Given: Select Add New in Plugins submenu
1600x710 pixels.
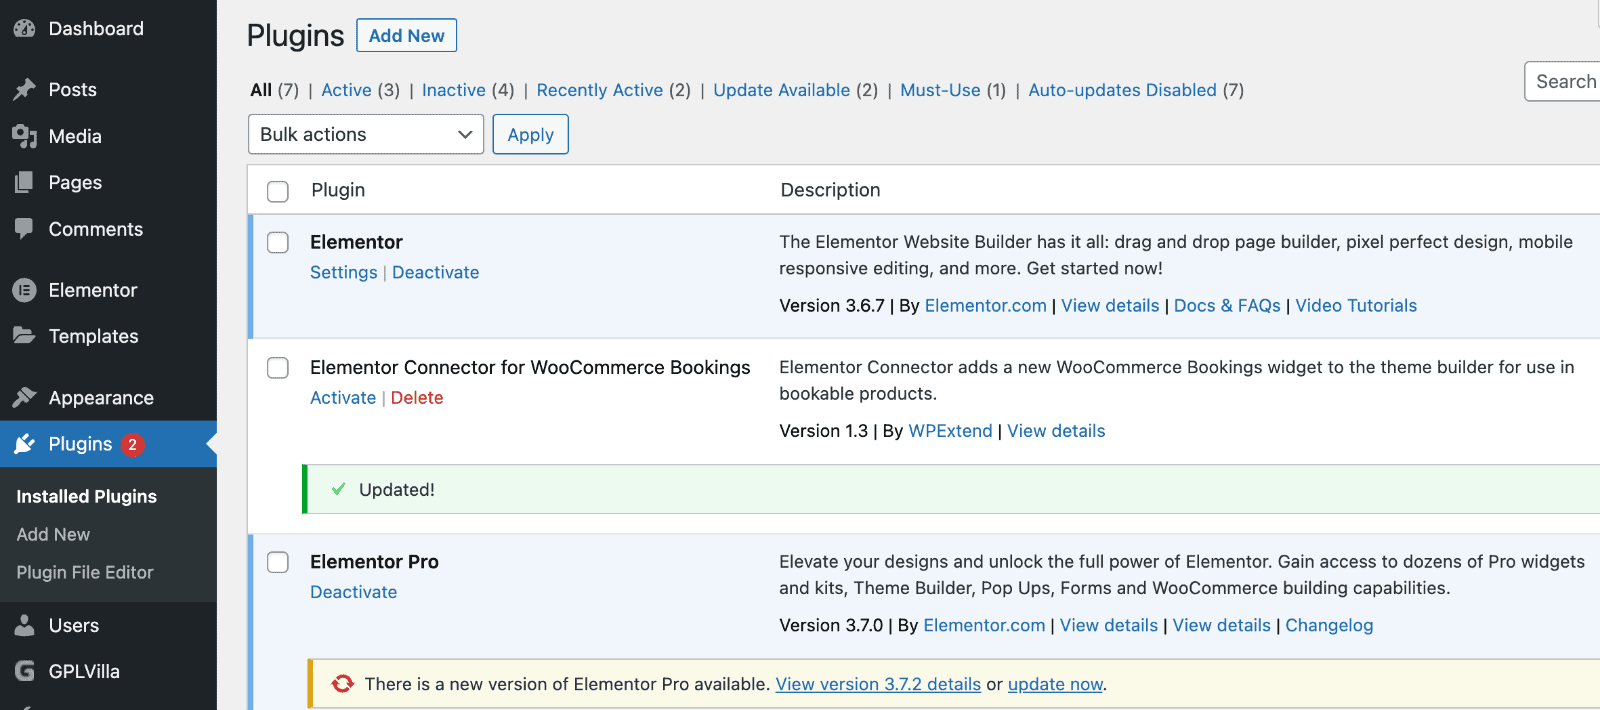Looking at the screenshot, I should click(53, 534).
